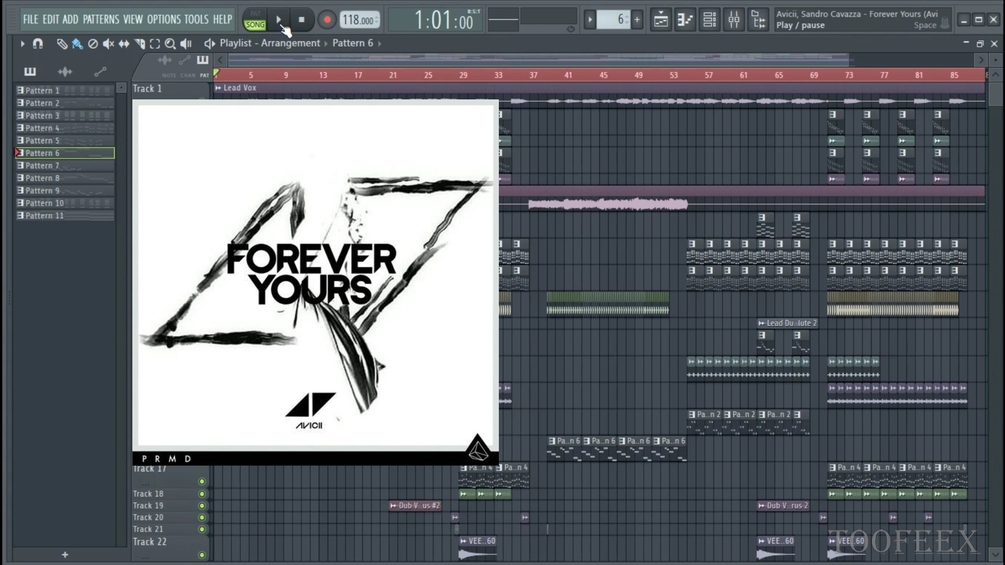The width and height of the screenshot is (1005, 565).
Task: Open the Browser / plugin picker view
Action: coord(758,20)
